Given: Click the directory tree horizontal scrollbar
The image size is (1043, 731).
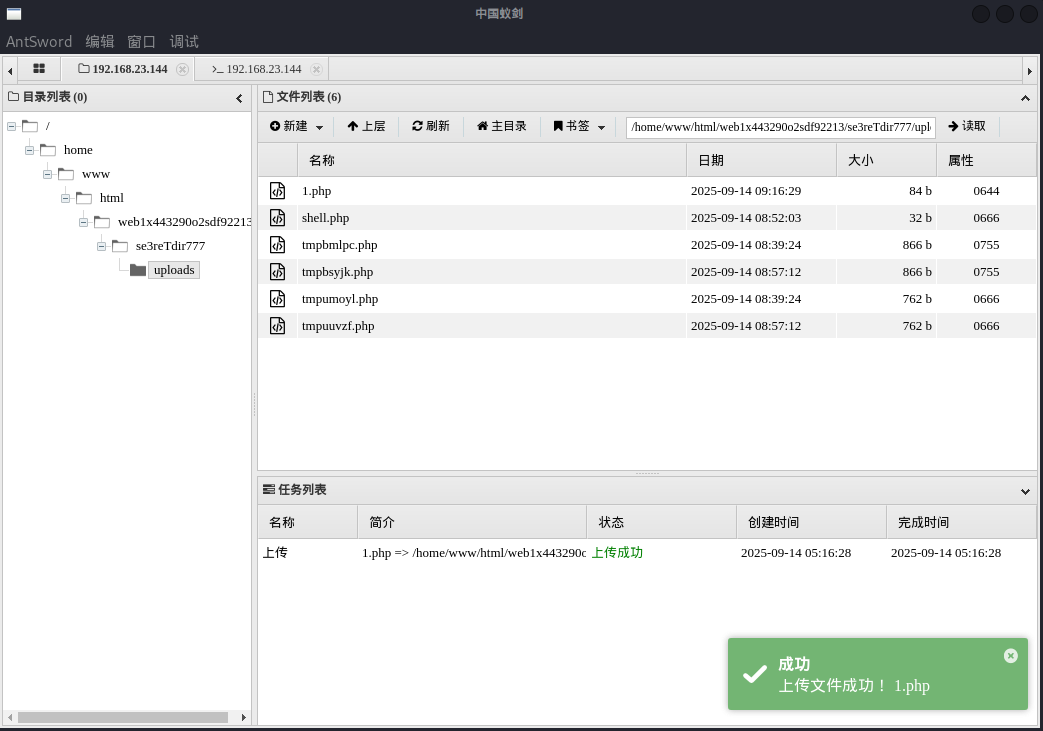Looking at the screenshot, I should pos(123,717).
